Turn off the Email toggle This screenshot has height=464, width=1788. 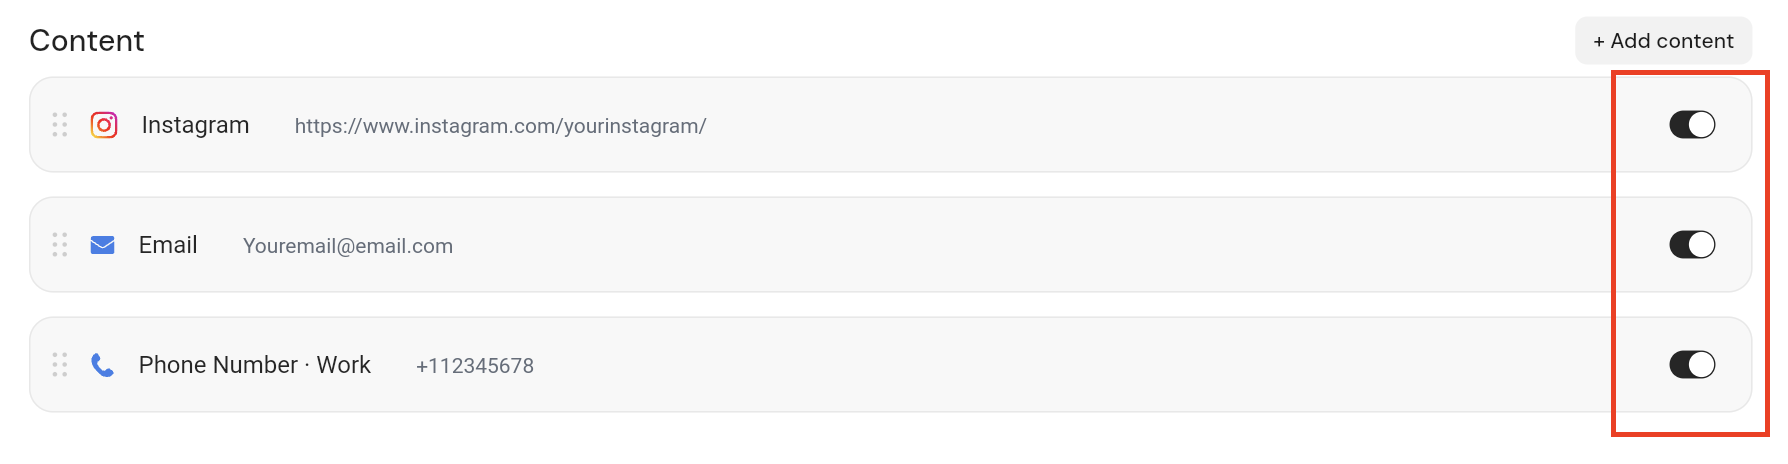[1692, 245]
